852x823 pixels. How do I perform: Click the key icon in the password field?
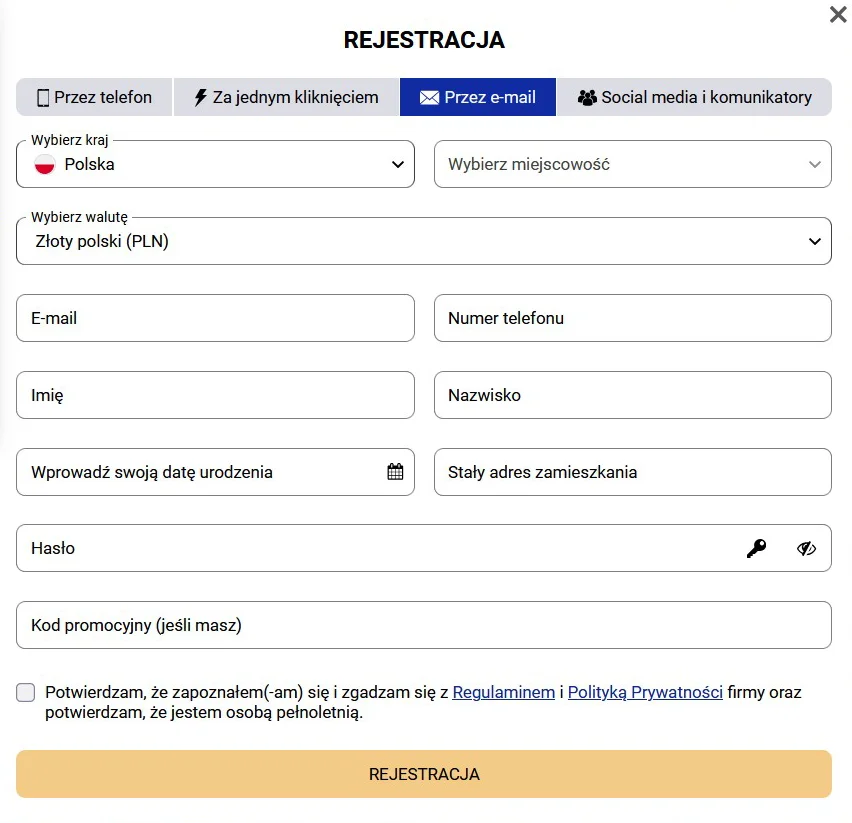[x=757, y=548]
